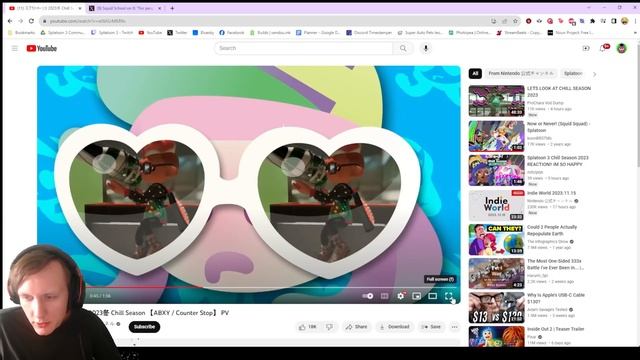Switch to the YouTube browser tab
The width and height of the screenshot is (640, 360).
pos(45,8)
